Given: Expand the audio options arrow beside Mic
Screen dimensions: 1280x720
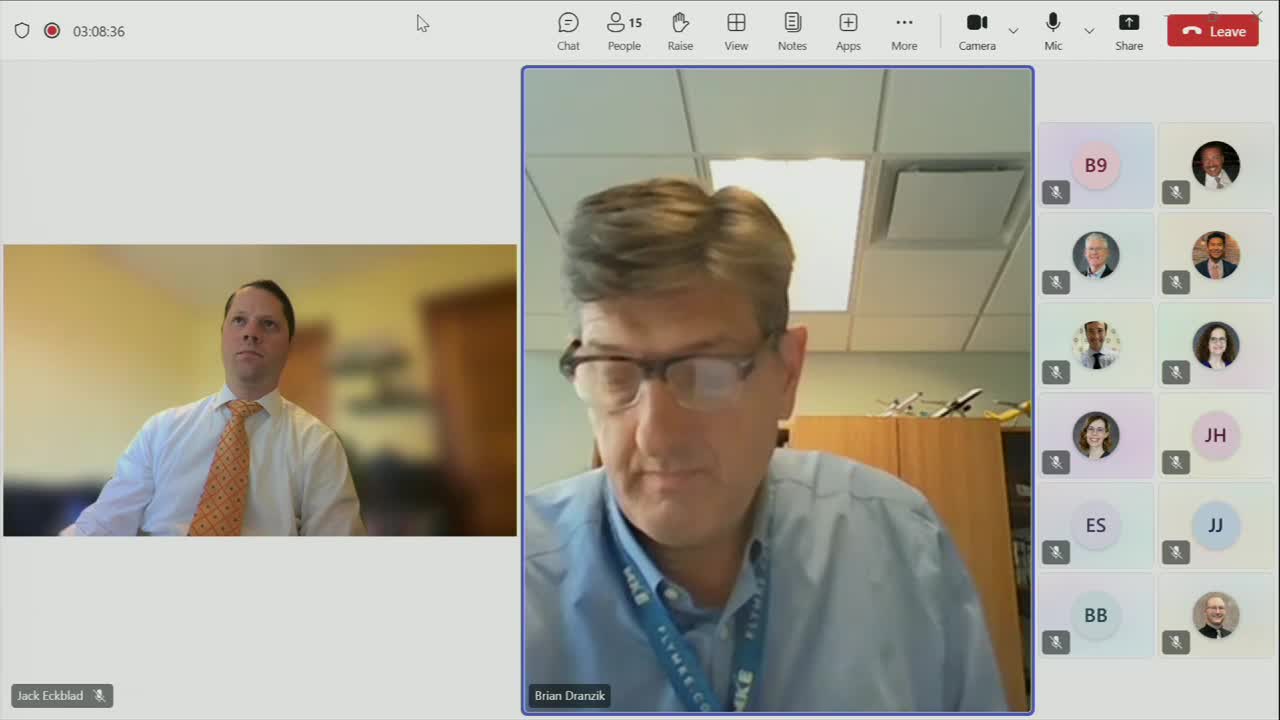Looking at the screenshot, I should click(x=1089, y=31).
